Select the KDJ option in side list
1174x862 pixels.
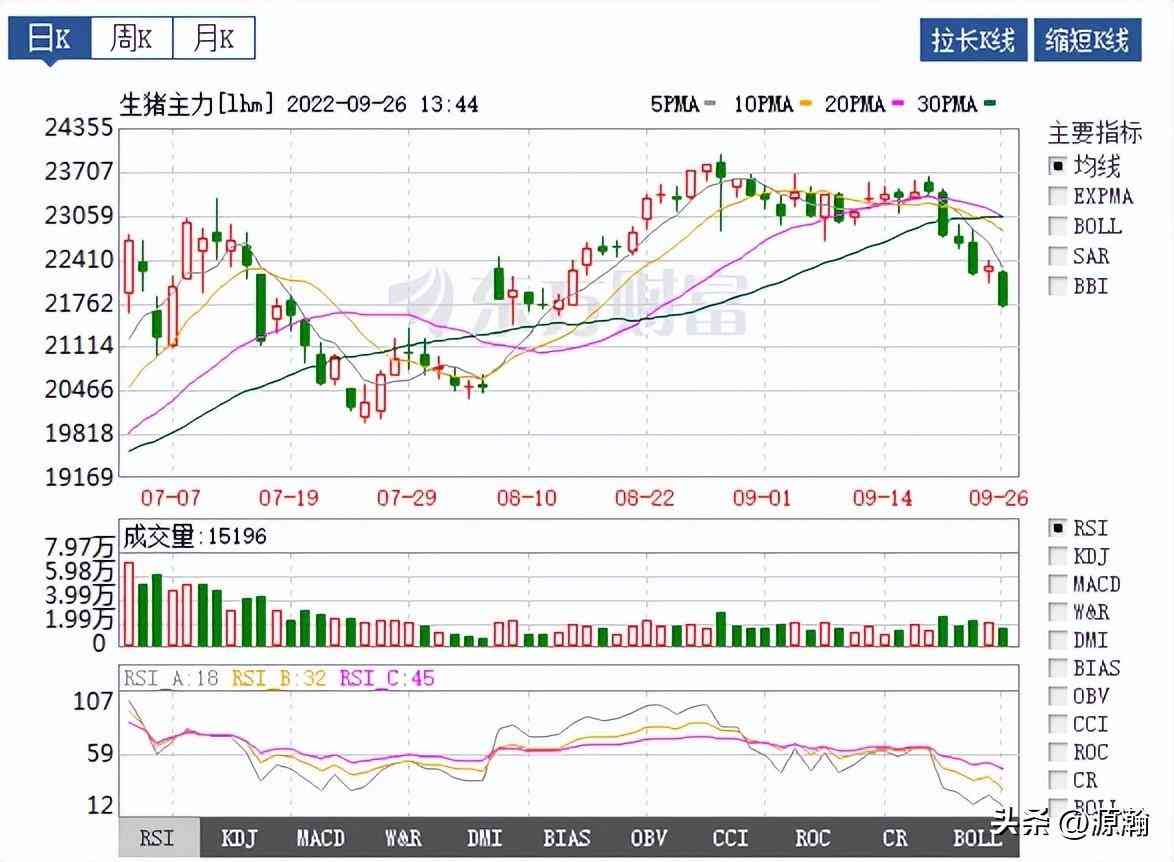[x=1057, y=556]
